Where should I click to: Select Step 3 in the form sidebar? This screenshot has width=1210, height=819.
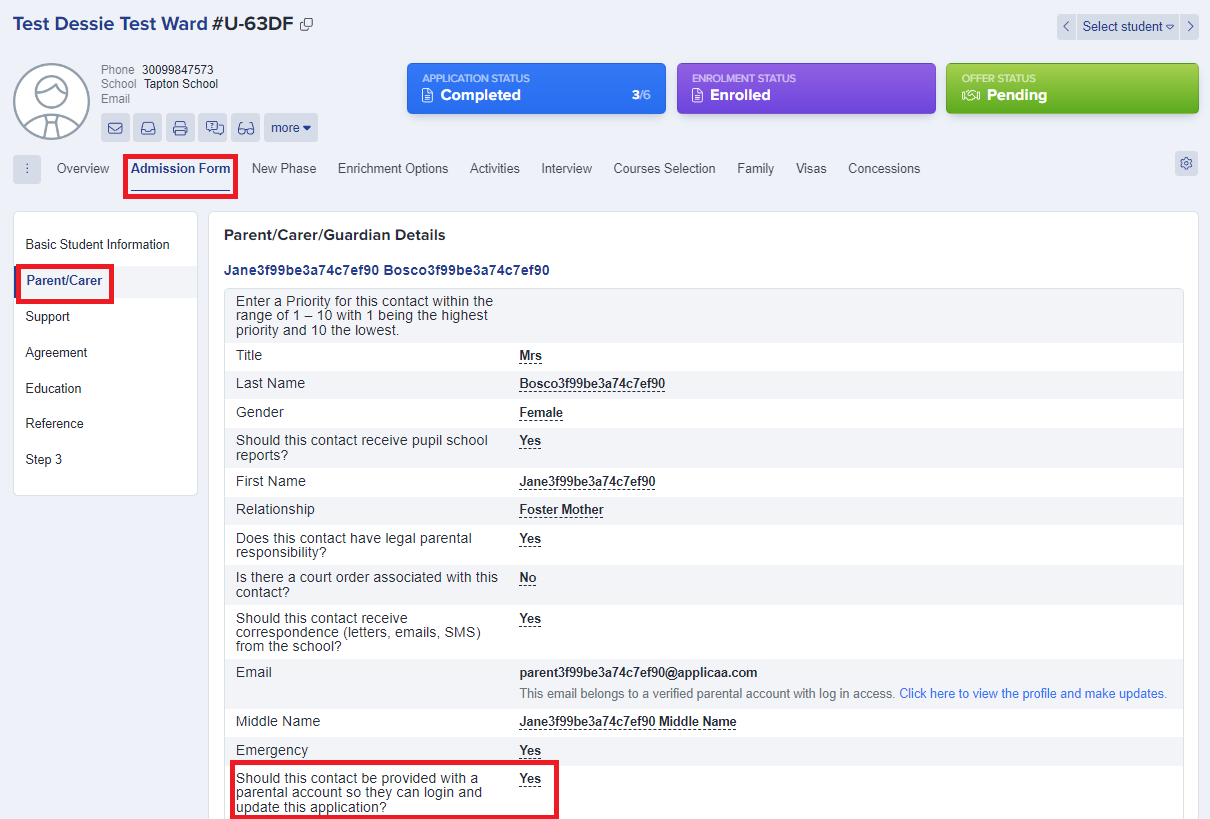coord(44,459)
